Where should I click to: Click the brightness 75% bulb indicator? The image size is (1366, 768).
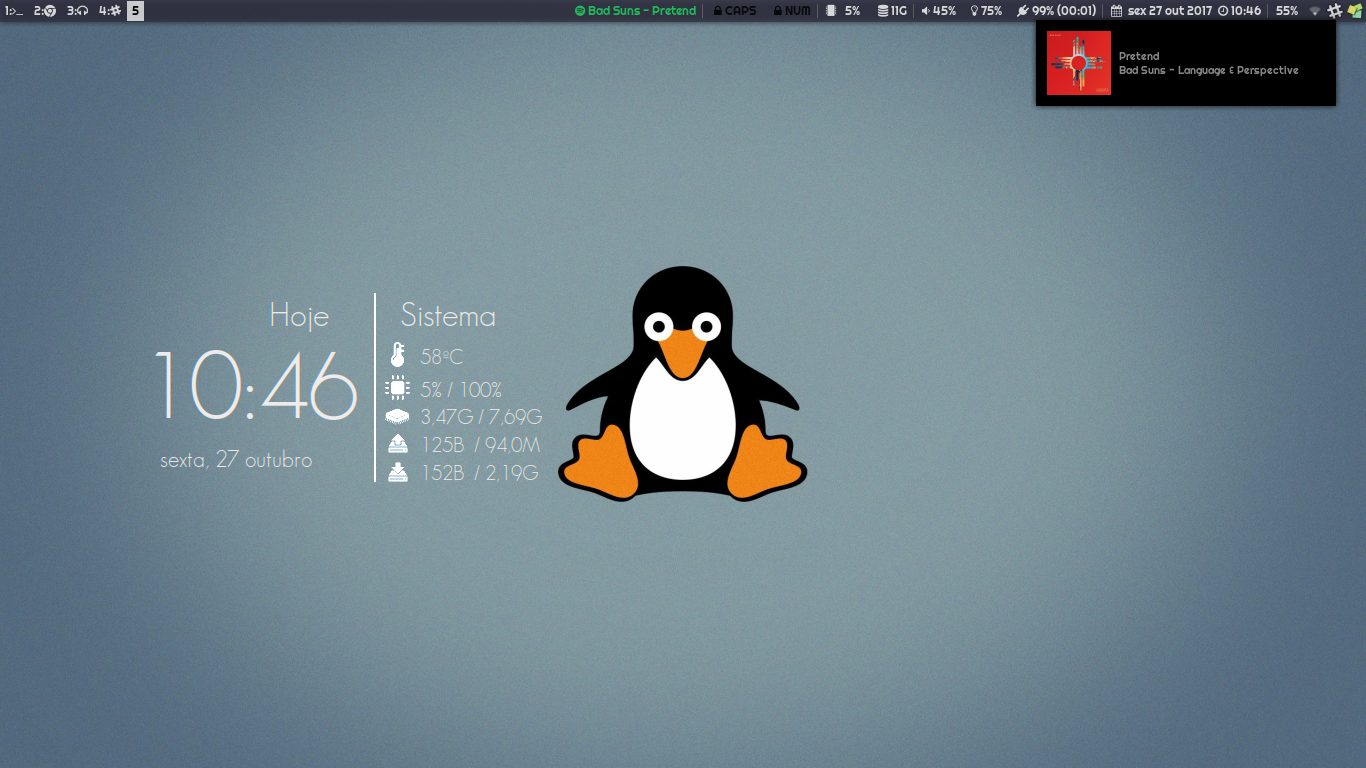986,11
